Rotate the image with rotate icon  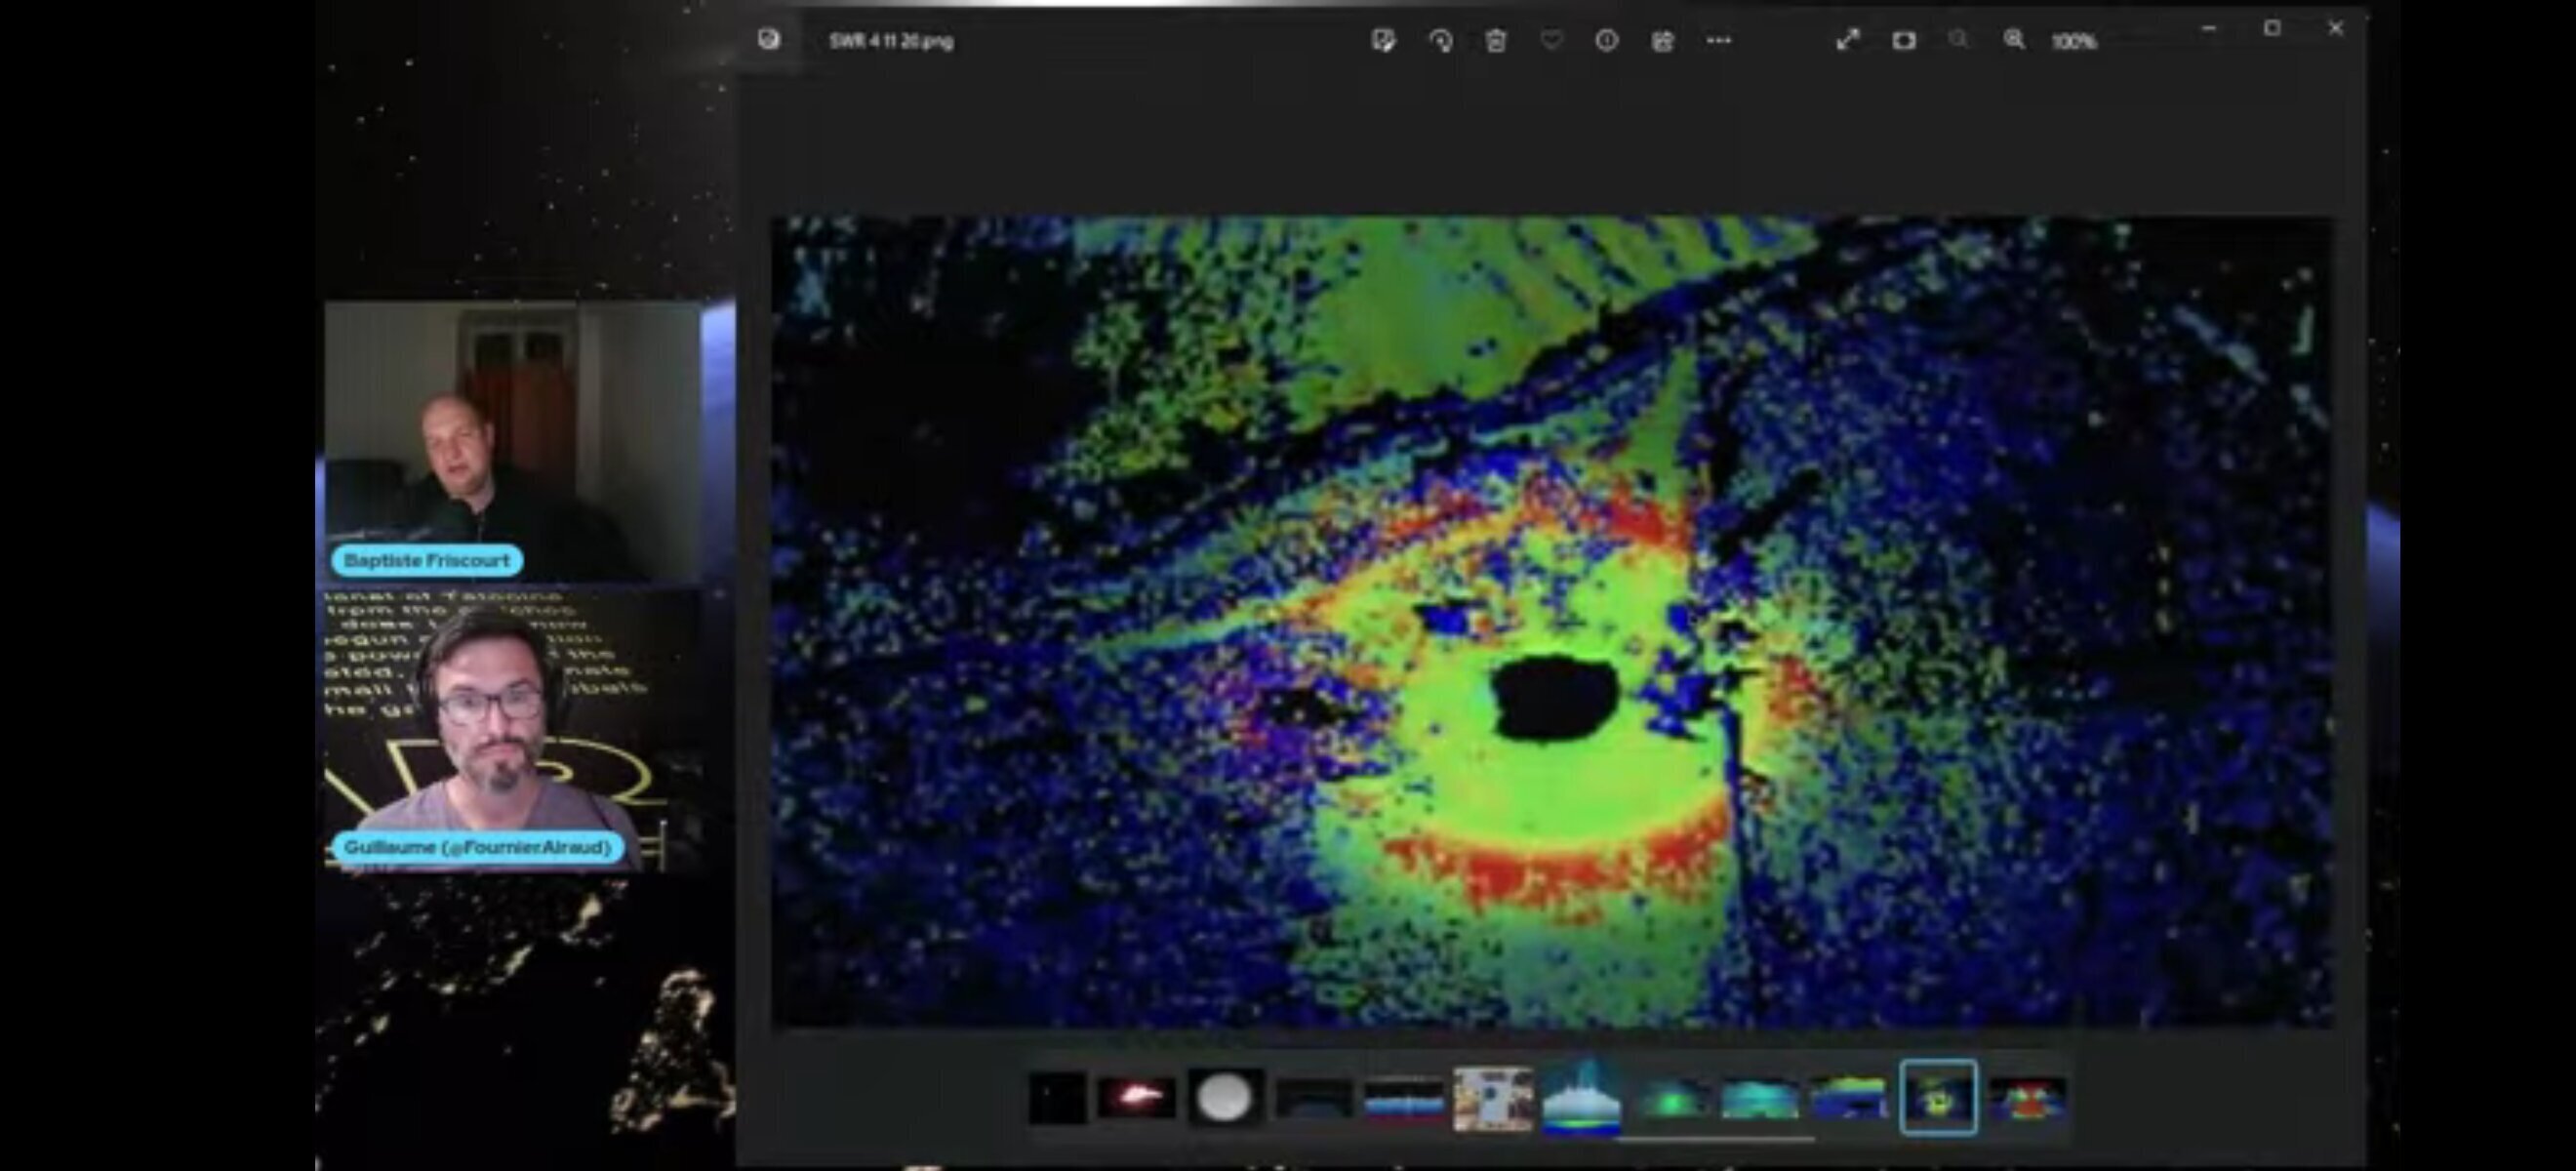pyautogui.click(x=1440, y=41)
